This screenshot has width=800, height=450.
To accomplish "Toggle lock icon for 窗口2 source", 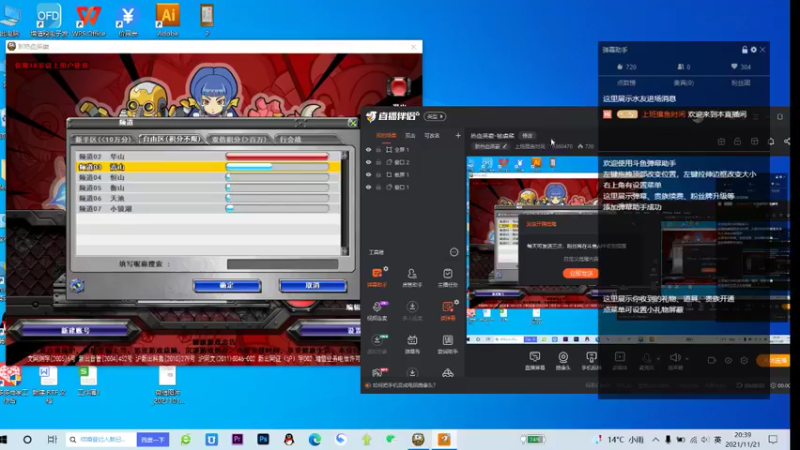I will pyautogui.click(x=379, y=162).
